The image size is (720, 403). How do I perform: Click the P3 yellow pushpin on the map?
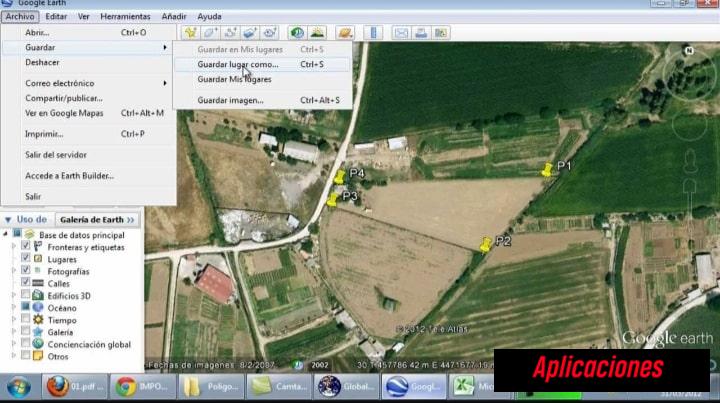point(332,200)
